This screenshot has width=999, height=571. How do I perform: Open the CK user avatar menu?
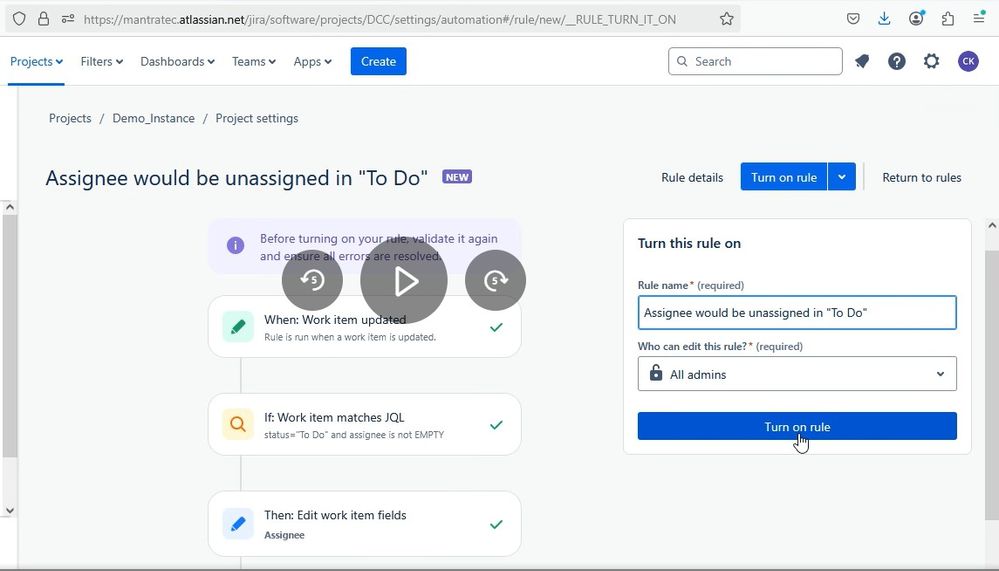click(968, 61)
